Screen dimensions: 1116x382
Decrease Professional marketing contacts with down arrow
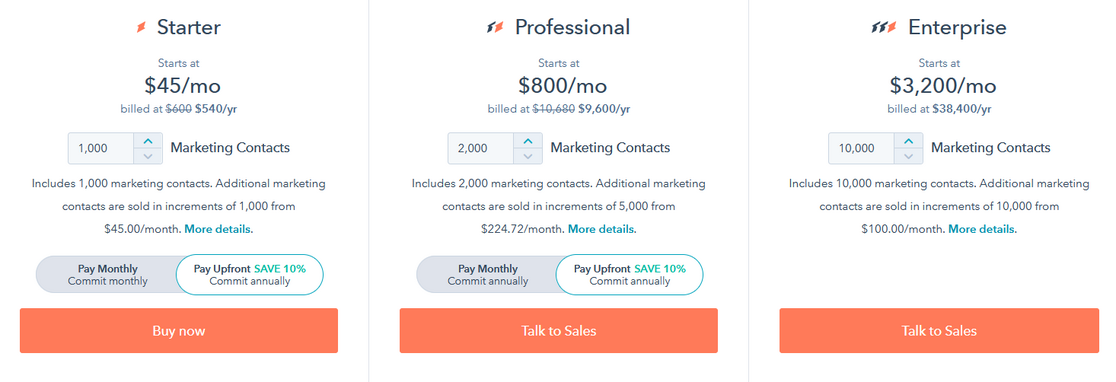tap(527, 156)
